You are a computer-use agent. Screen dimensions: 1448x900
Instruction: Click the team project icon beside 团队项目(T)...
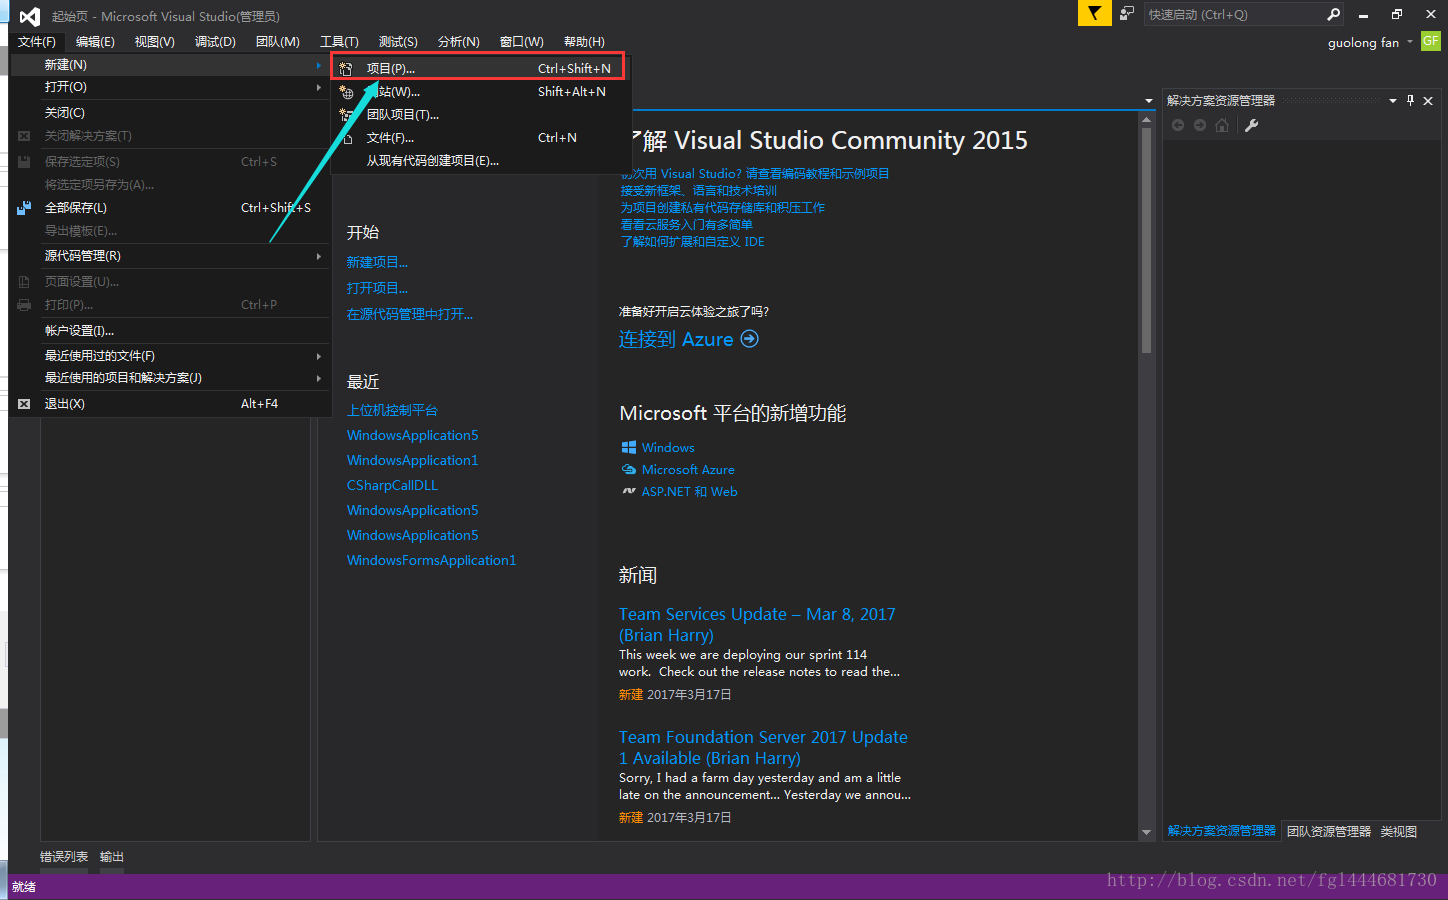[x=346, y=115]
